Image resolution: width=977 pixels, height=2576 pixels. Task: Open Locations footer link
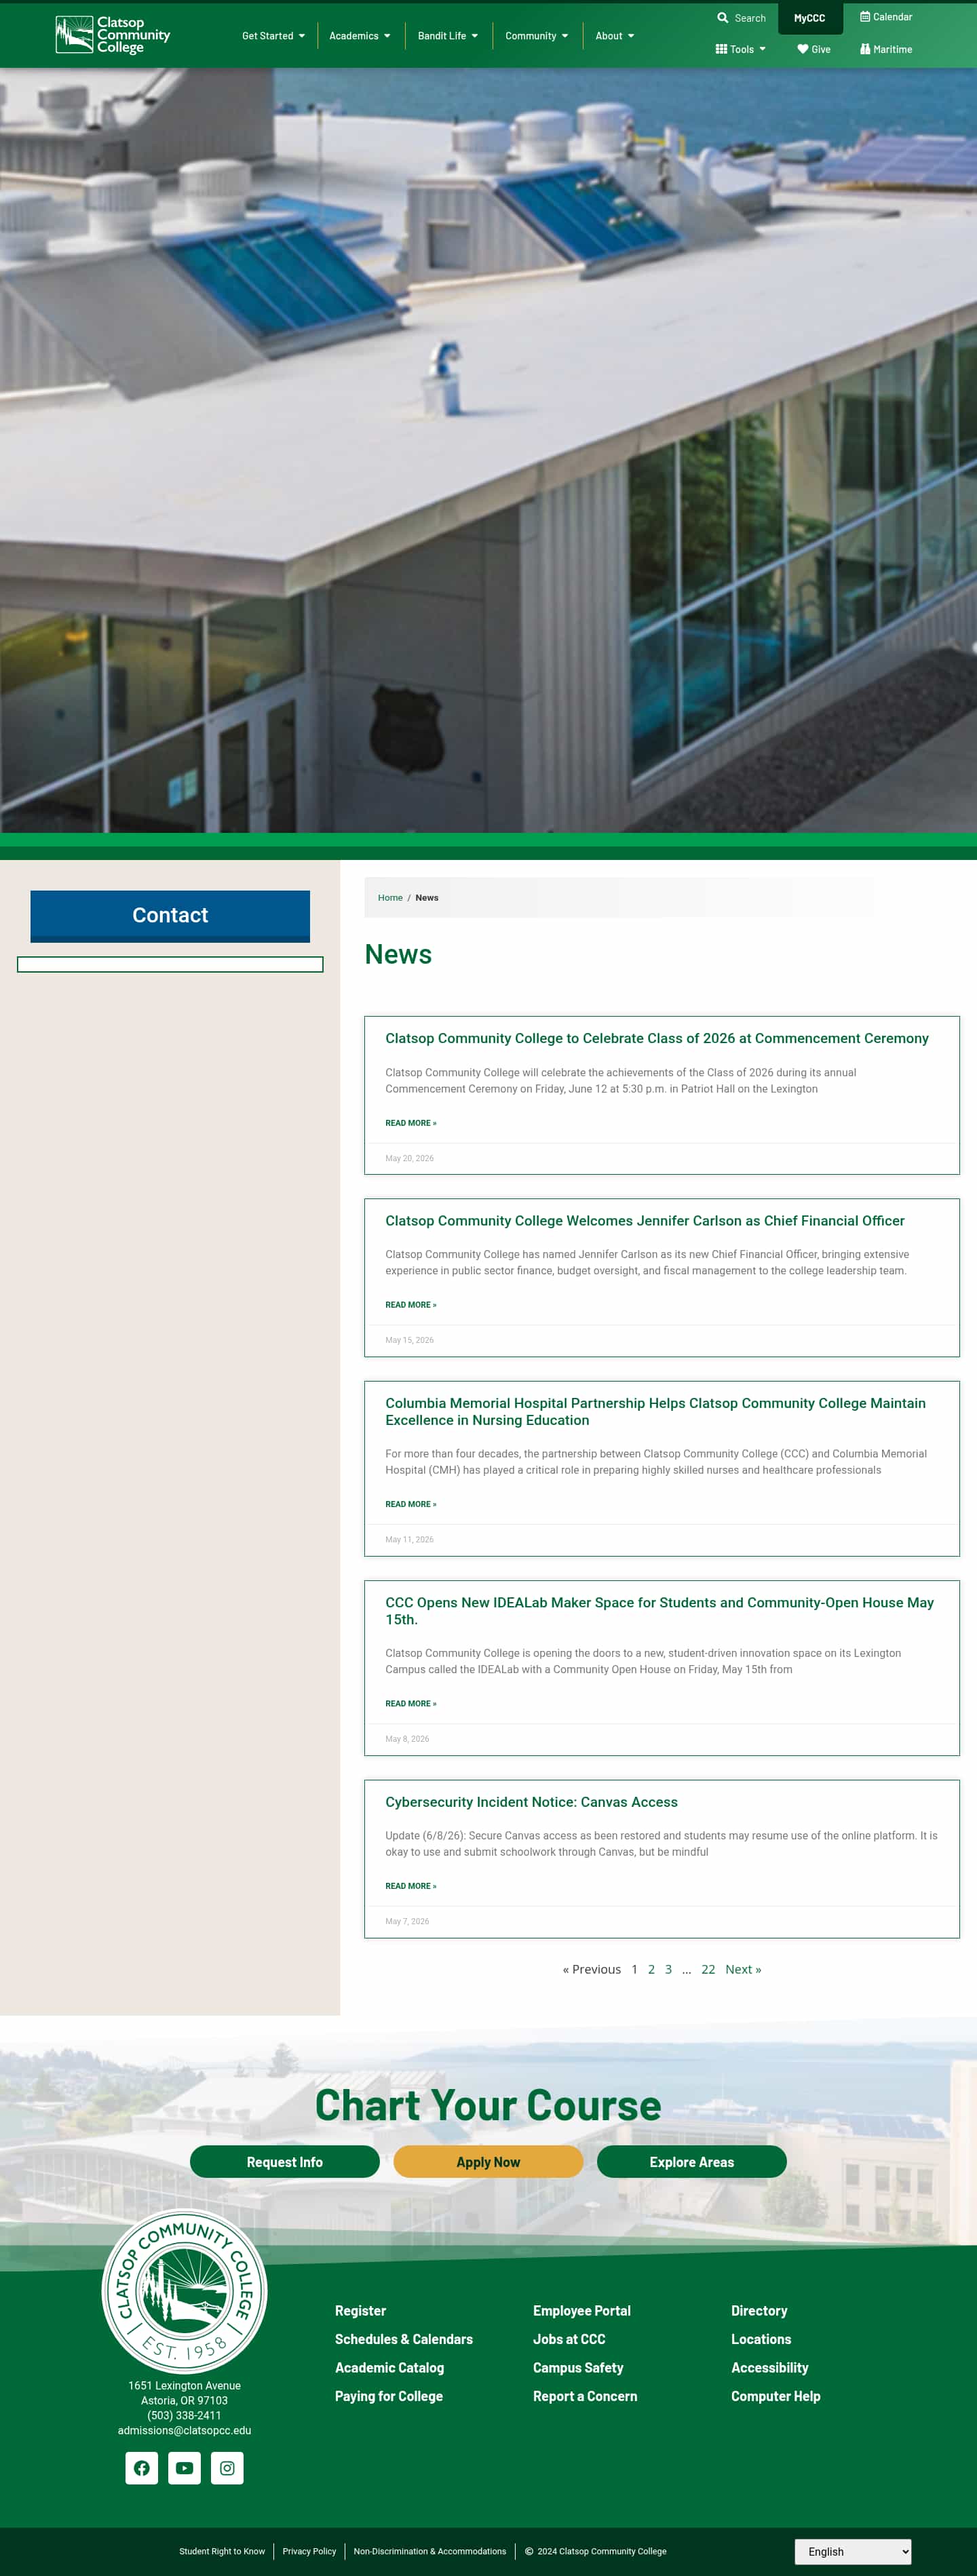(x=761, y=2340)
